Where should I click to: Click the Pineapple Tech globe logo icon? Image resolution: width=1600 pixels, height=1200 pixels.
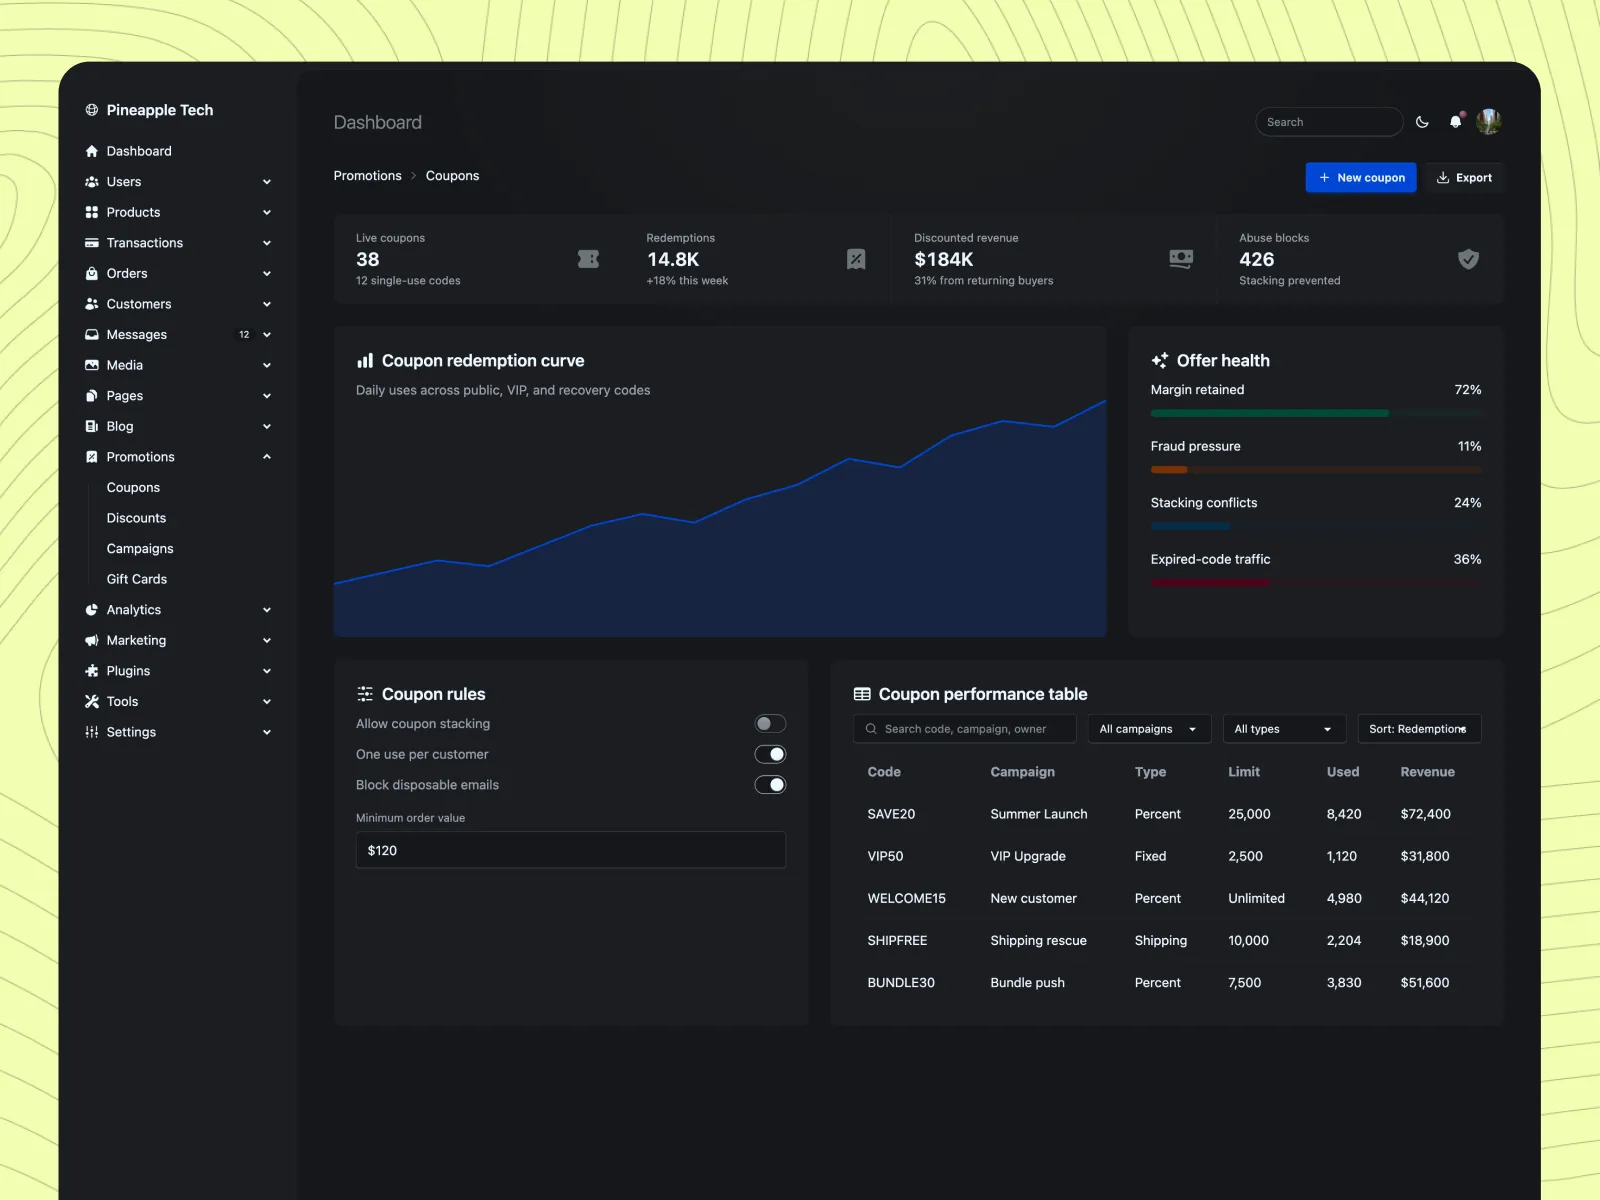(x=92, y=110)
